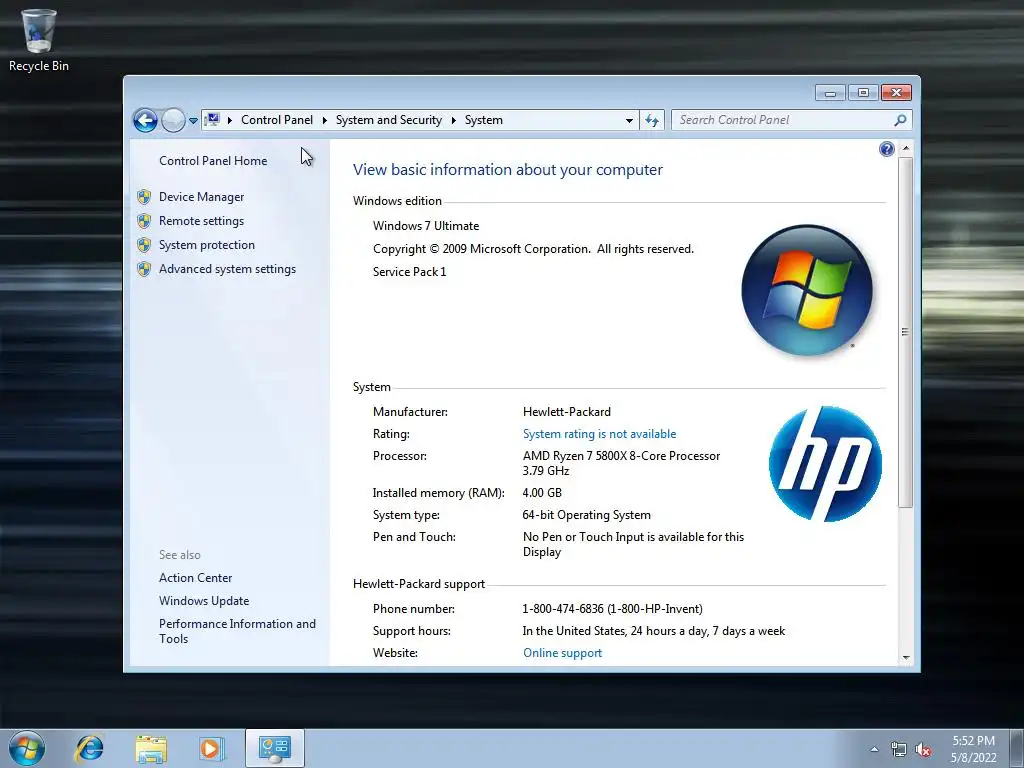Screen dimensions: 1024x768
Task: Click shield icon beside Advanced system settings
Action: coord(144,269)
